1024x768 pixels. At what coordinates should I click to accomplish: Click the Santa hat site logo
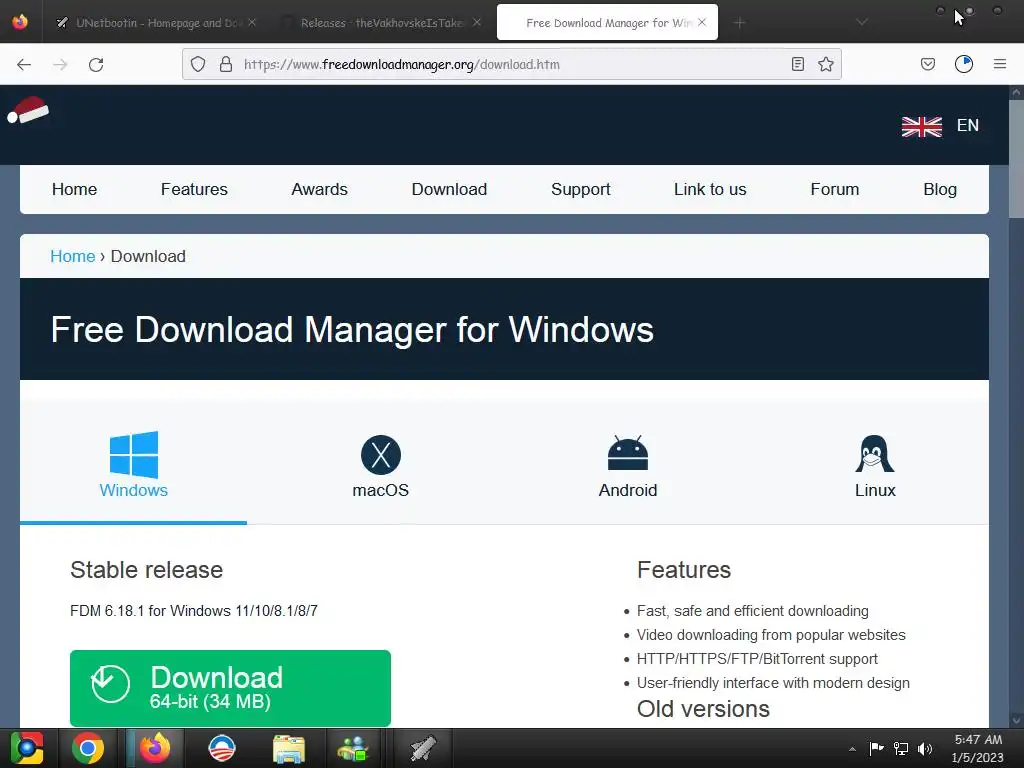[28, 110]
